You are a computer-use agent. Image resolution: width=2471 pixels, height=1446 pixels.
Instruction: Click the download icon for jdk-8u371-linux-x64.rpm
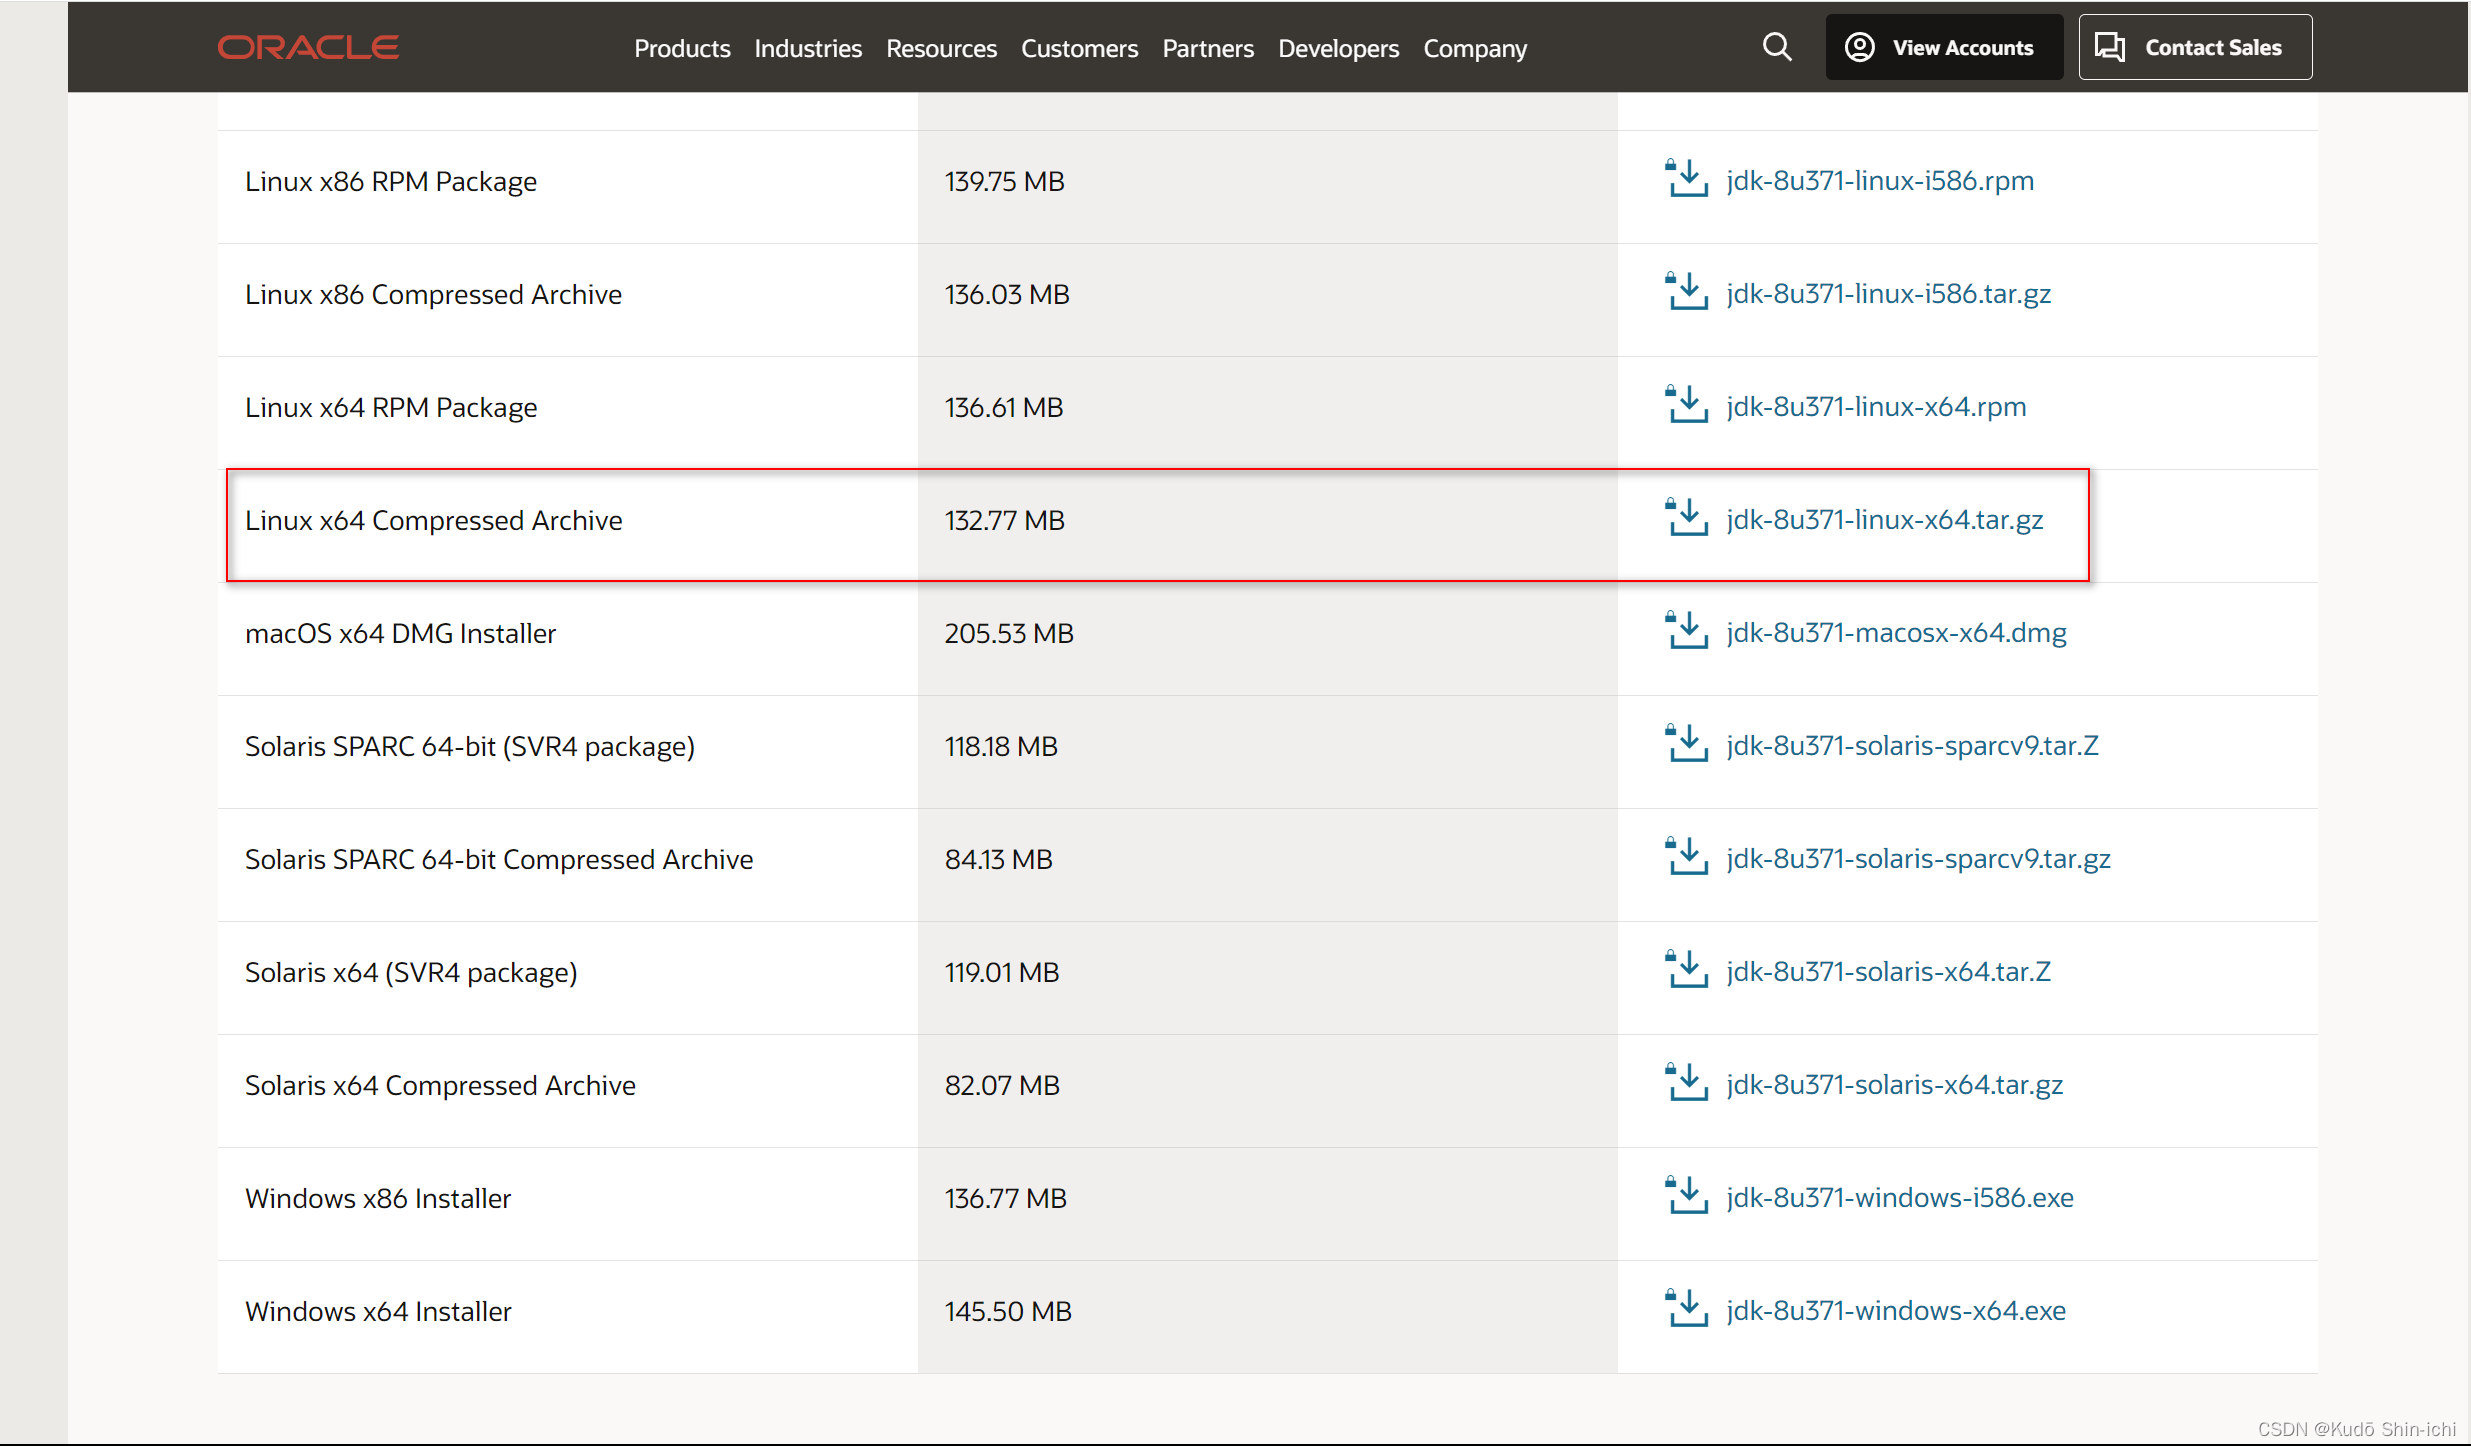(x=1686, y=405)
